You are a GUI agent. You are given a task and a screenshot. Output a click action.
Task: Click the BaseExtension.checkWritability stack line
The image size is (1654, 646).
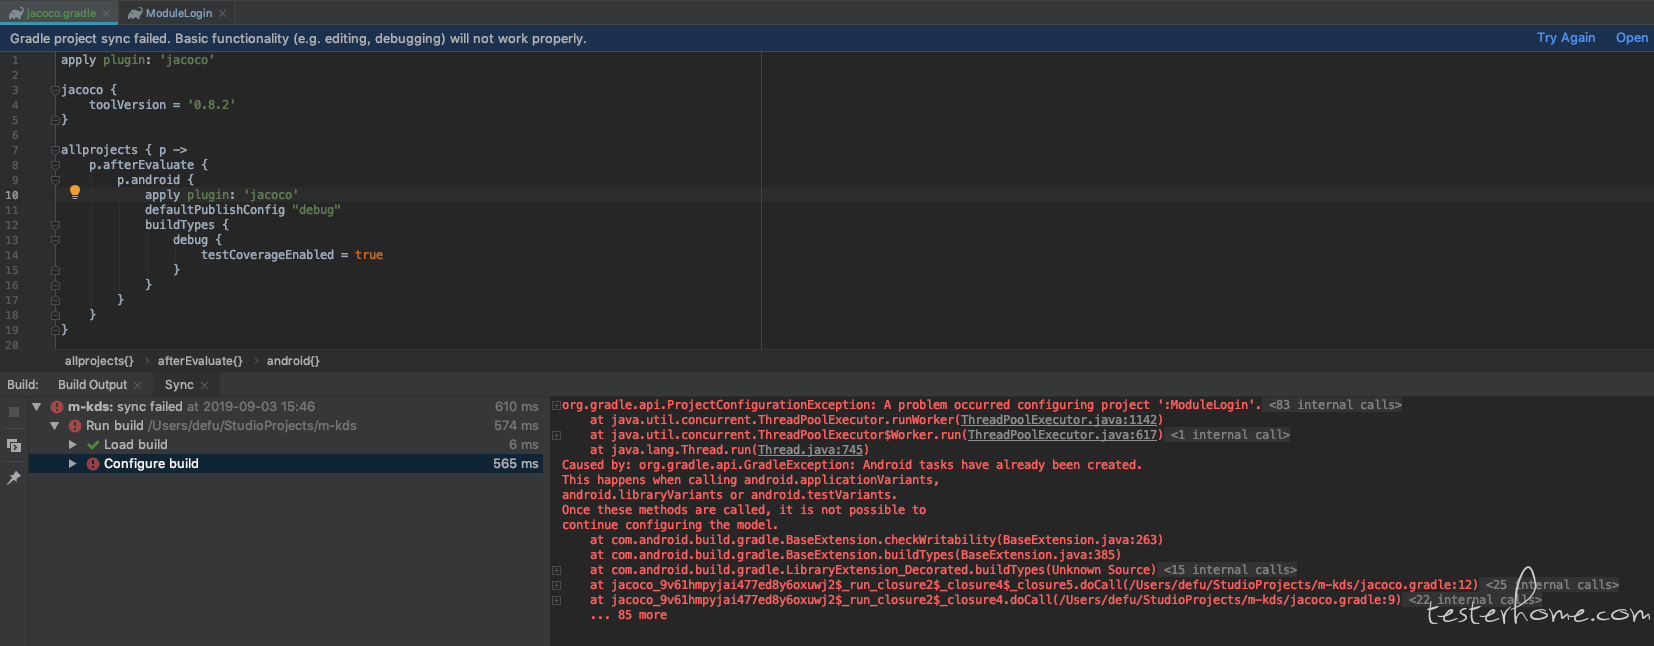coord(876,540)
